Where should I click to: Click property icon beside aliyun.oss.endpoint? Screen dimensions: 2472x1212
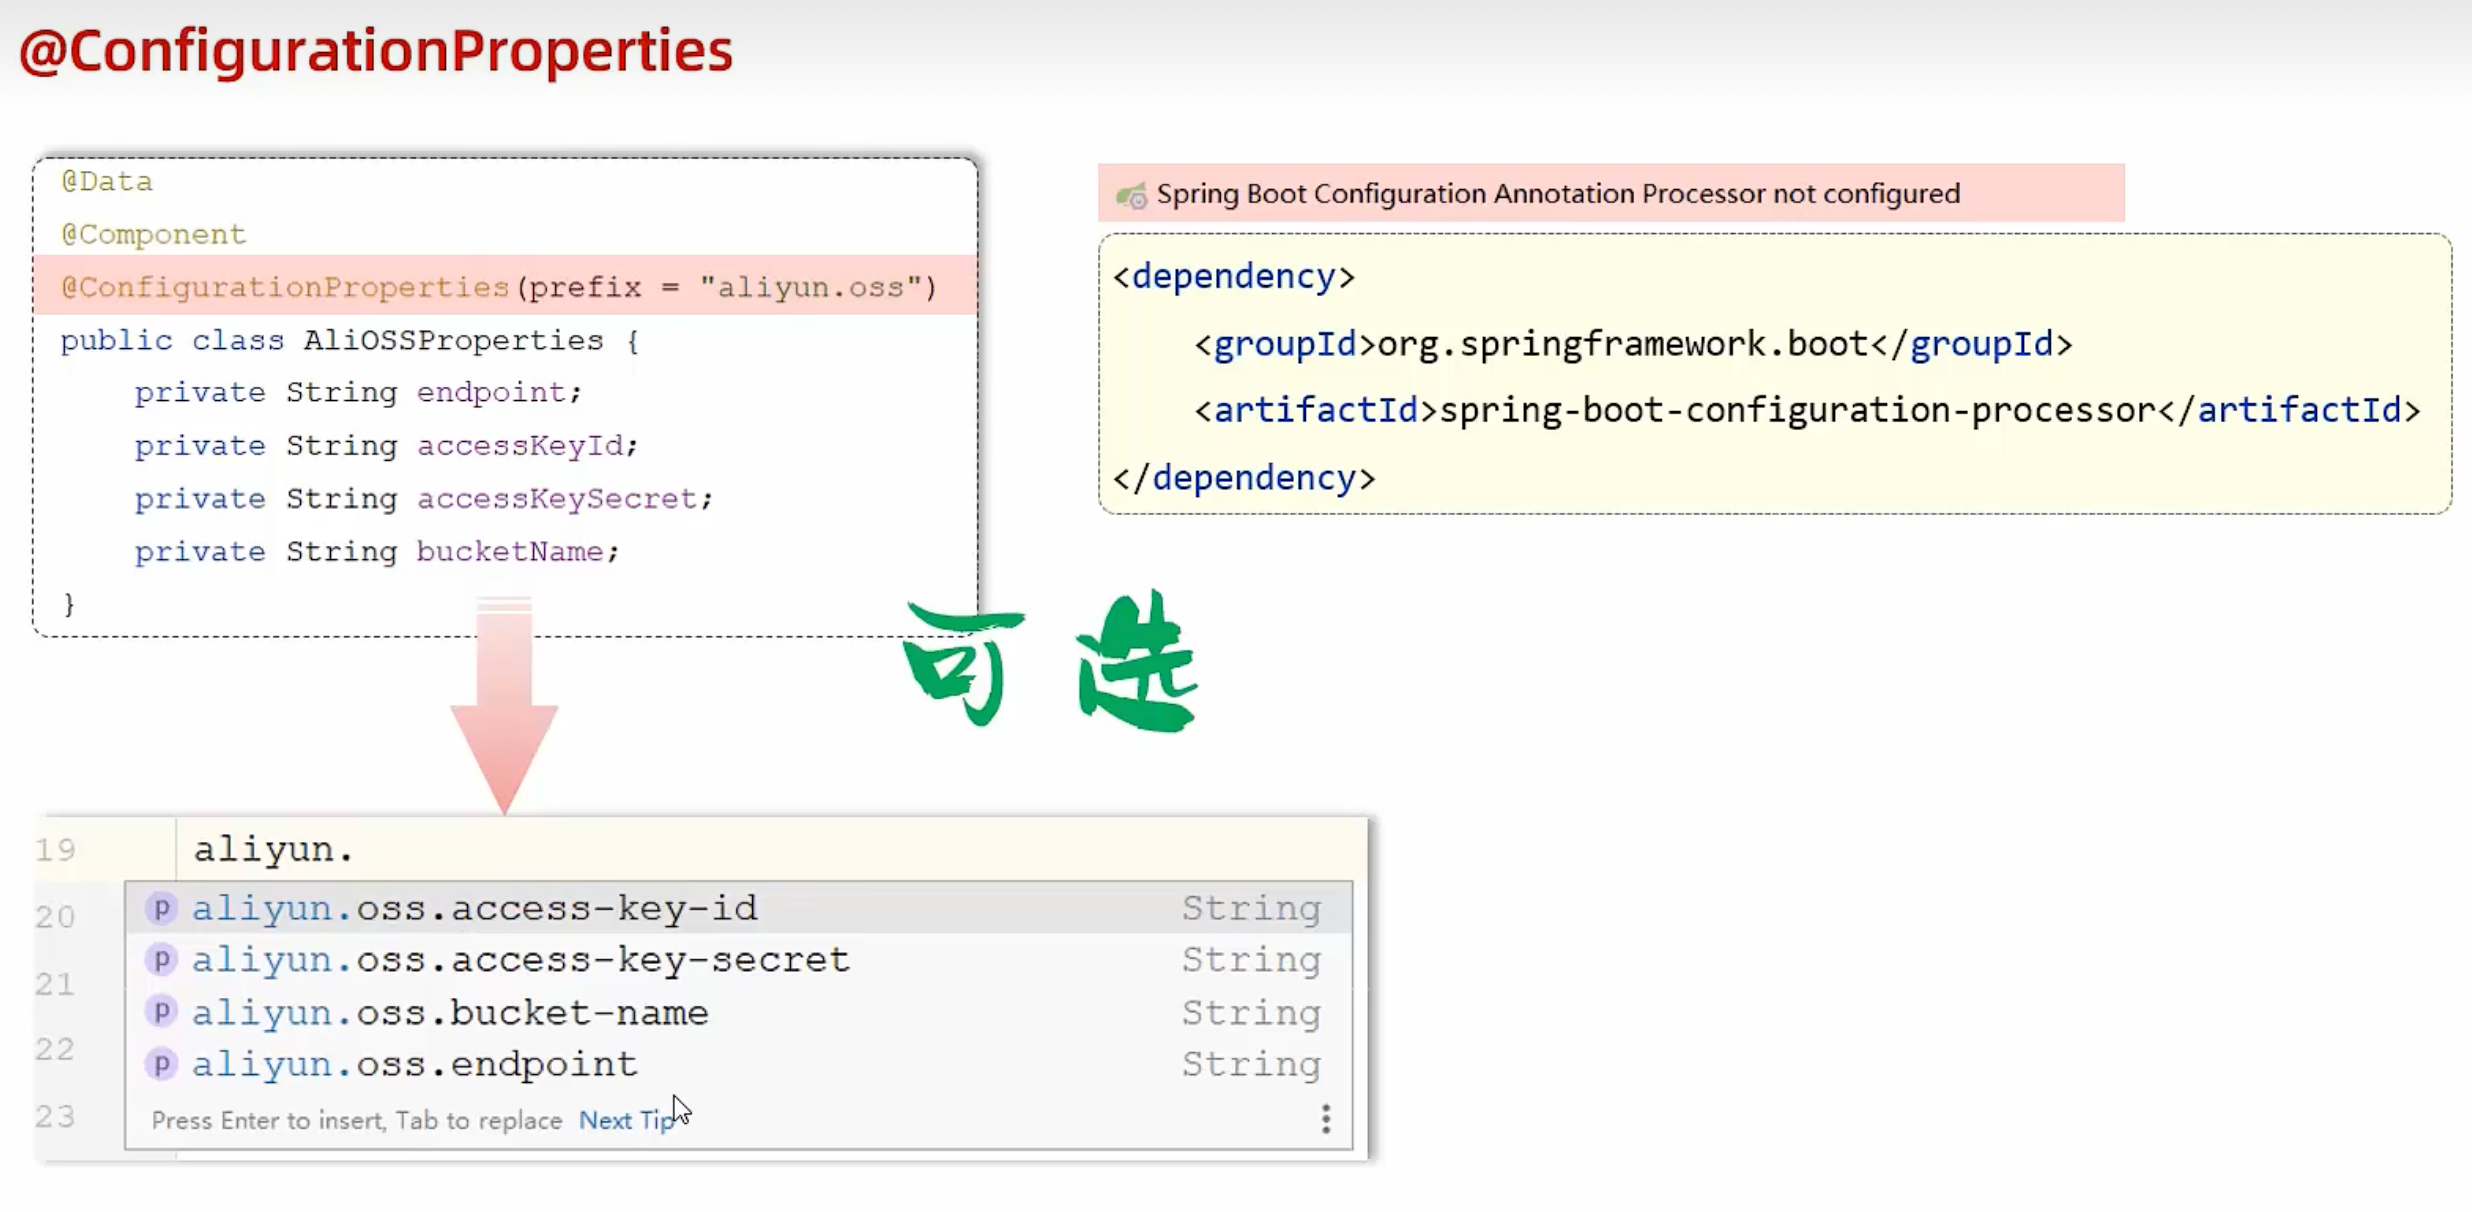(x=161, y=1064)
